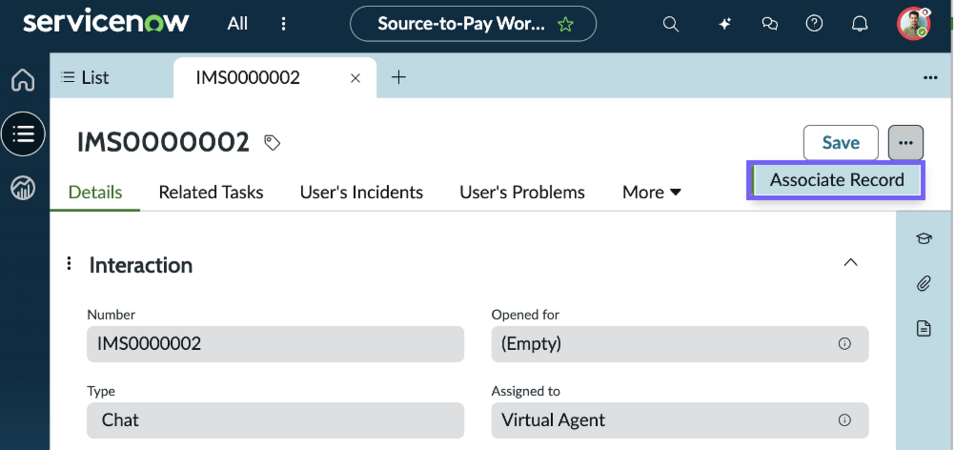
Task: Open global search magnifier
Action: (x=671, y=24)
